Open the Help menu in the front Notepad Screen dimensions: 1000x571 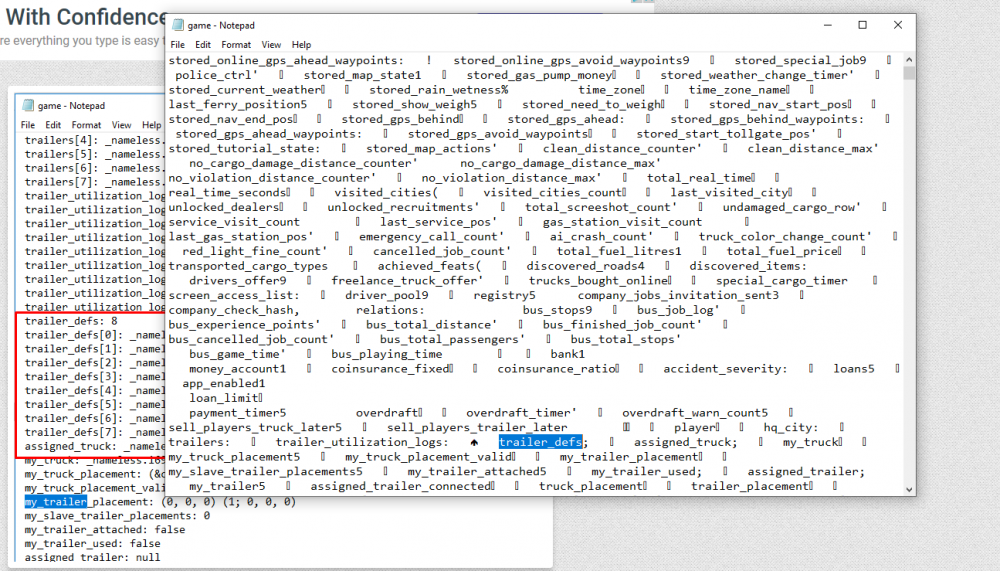point(301,45)
